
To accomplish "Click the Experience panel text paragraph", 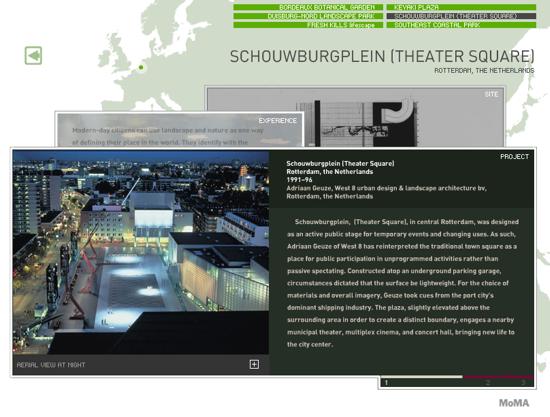I will click(168, 136).
